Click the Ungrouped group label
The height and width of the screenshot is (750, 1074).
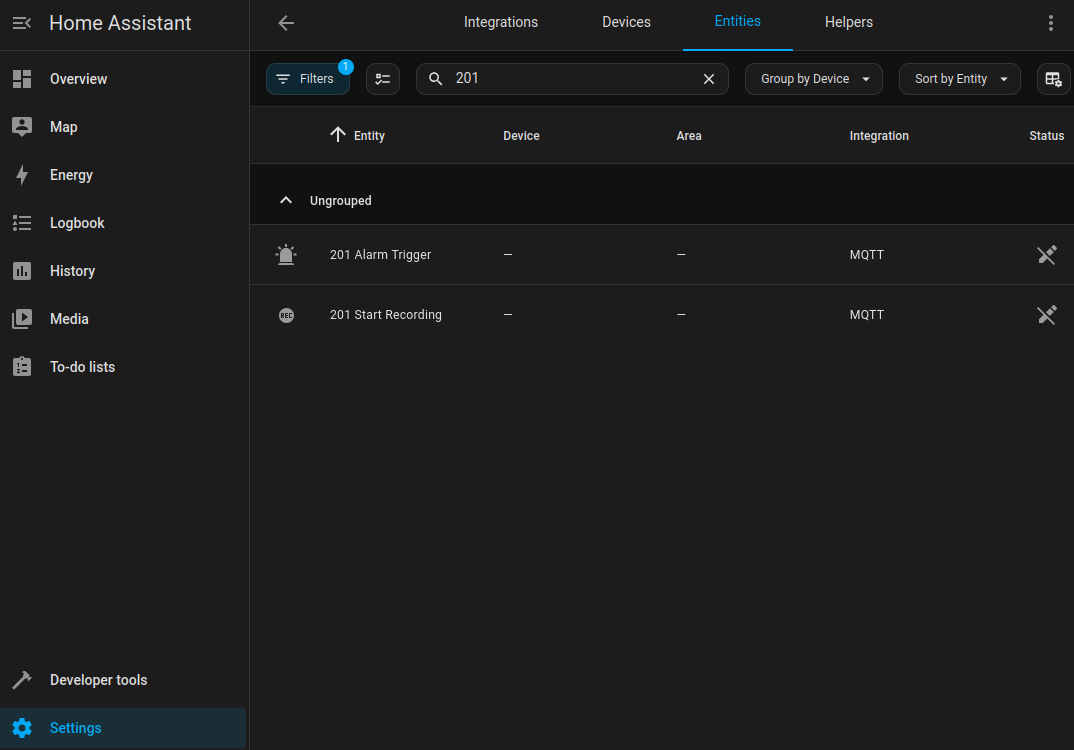tap(340, 201)
